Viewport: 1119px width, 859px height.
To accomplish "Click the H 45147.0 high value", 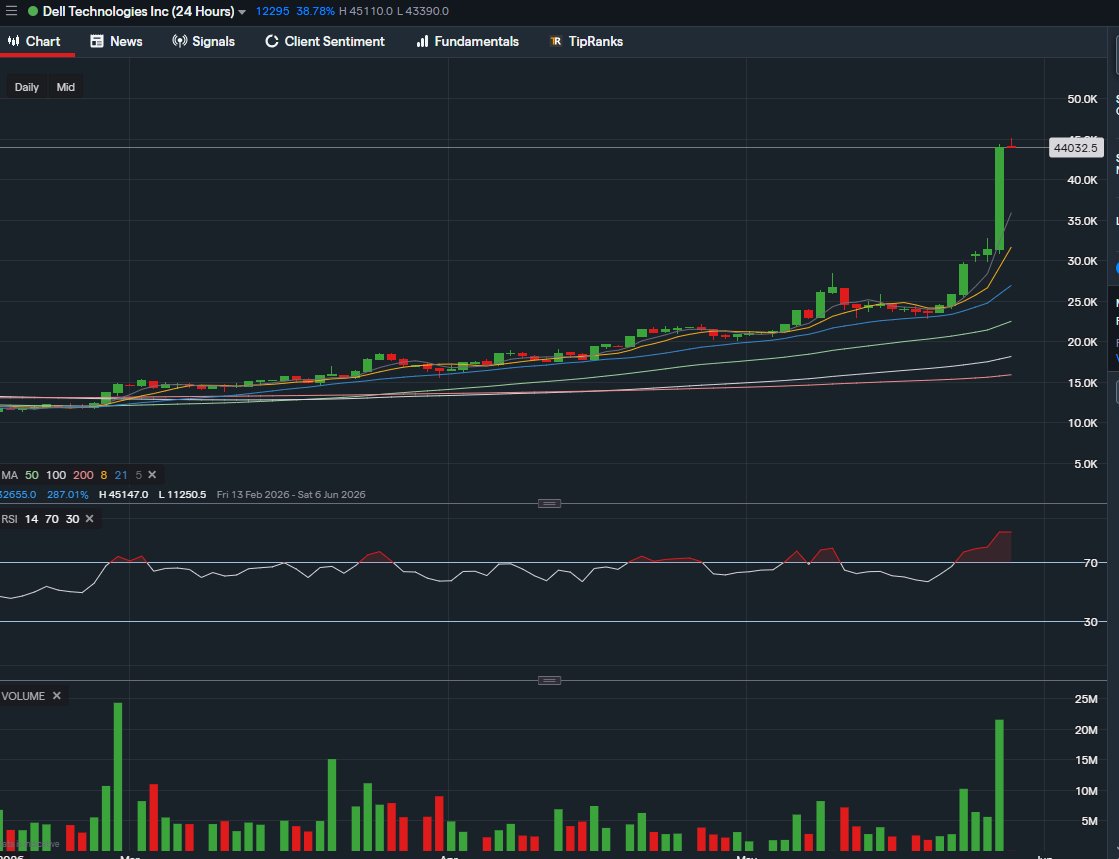I will [123, 494].
